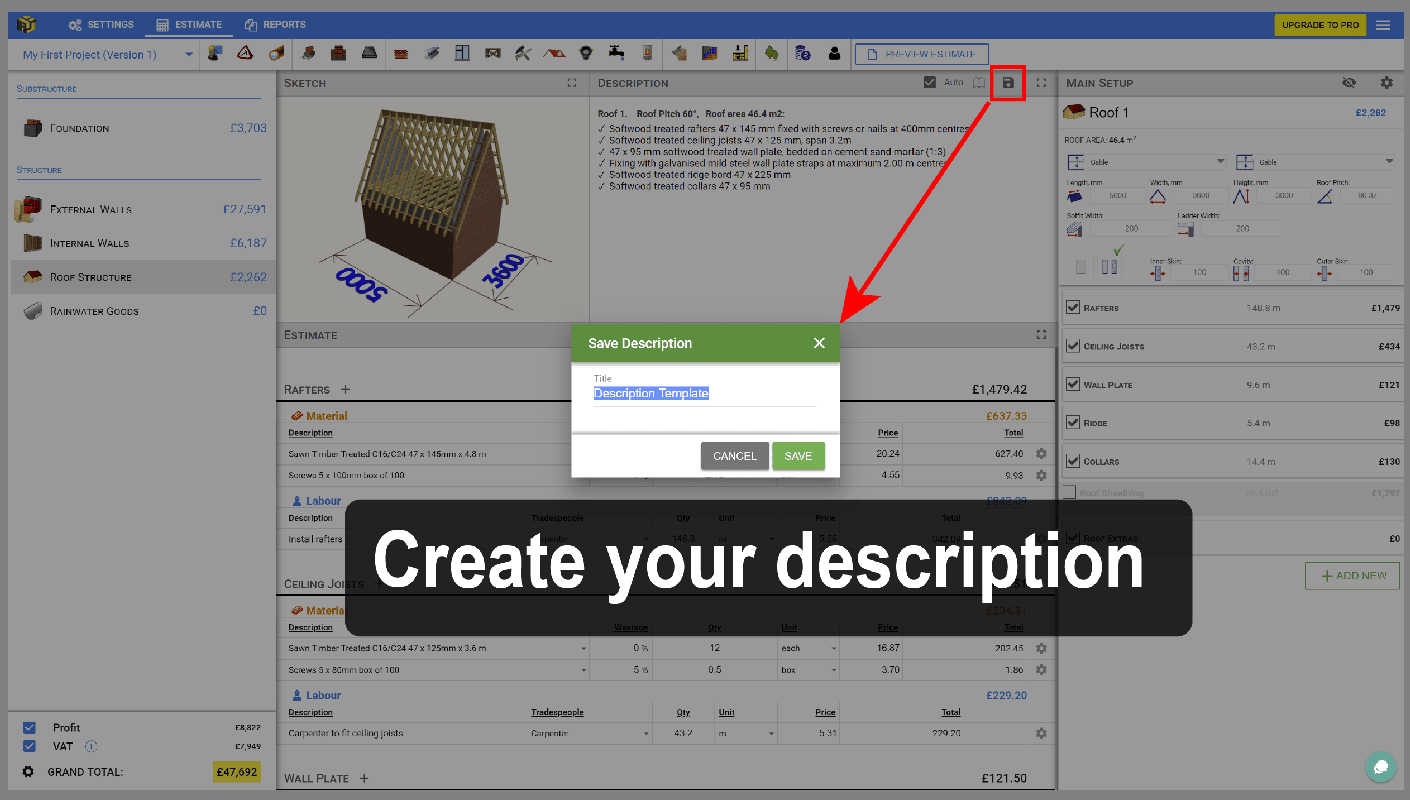The image size is (1410, 800).
Task: Select the solid wall type icon
Action: pos(1081,268)
